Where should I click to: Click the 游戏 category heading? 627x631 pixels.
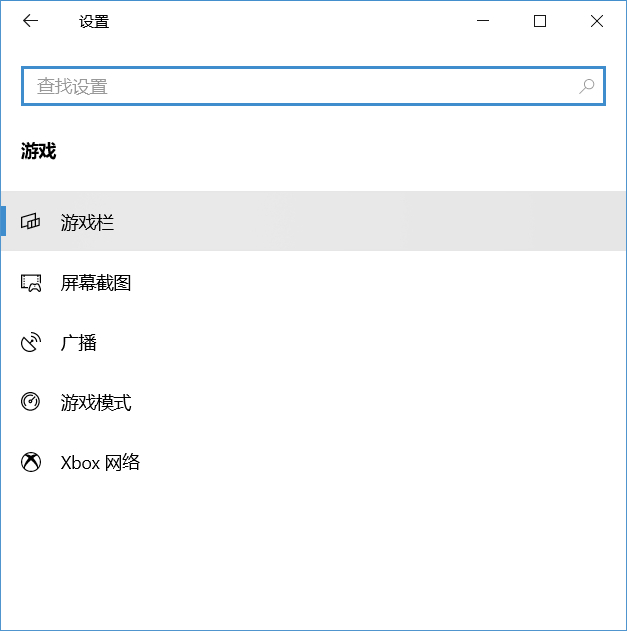[x=39, y=151]
